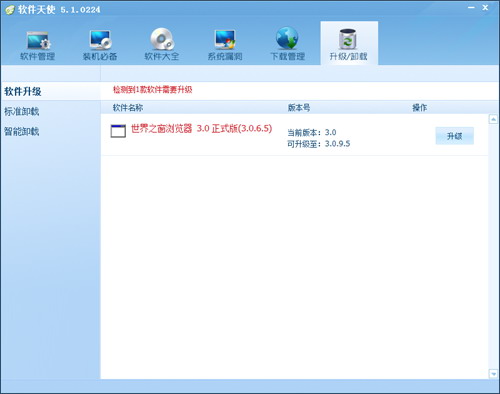Close the 软件天使 window
This screenshot has height=394, width=500.
[485, 7]
